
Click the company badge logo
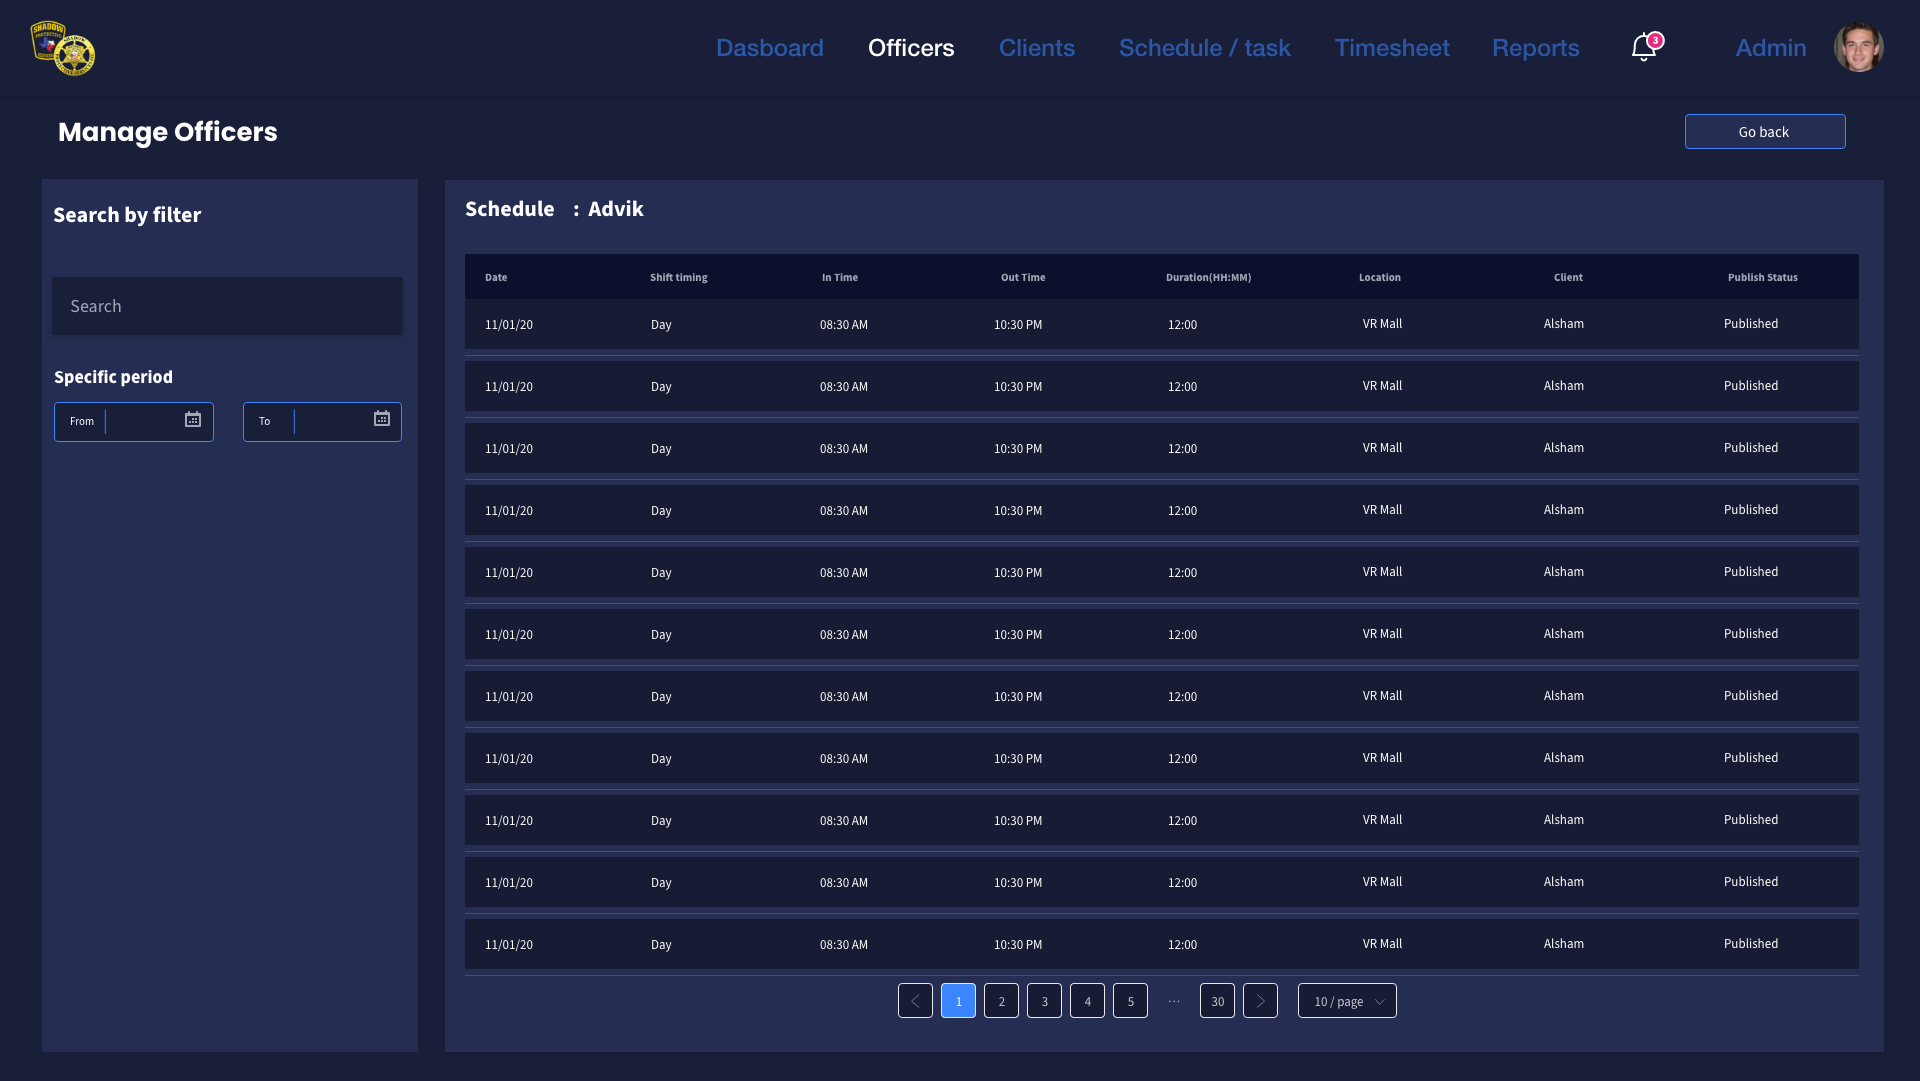point(63,48)
